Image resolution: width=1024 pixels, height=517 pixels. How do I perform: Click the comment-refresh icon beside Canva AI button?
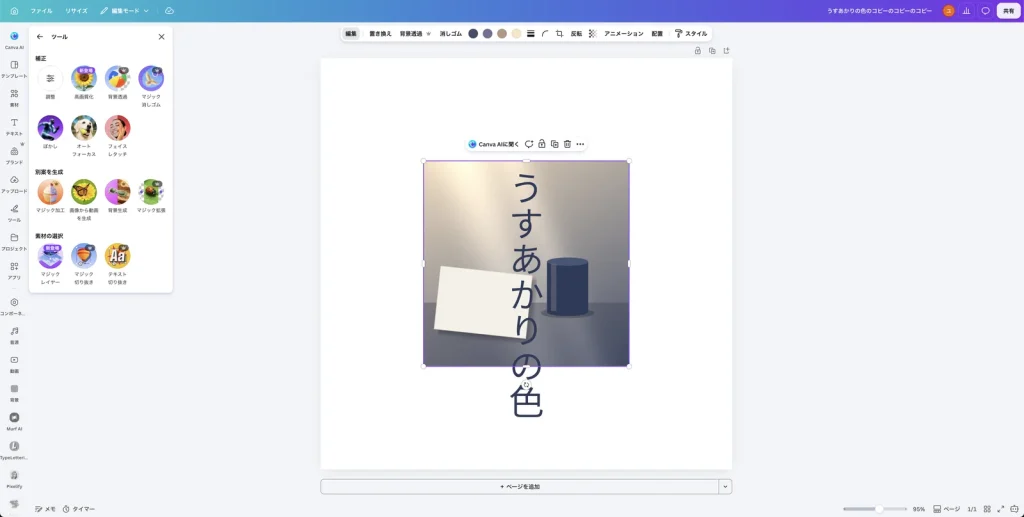pyautogui.click(x=529, y=144)
